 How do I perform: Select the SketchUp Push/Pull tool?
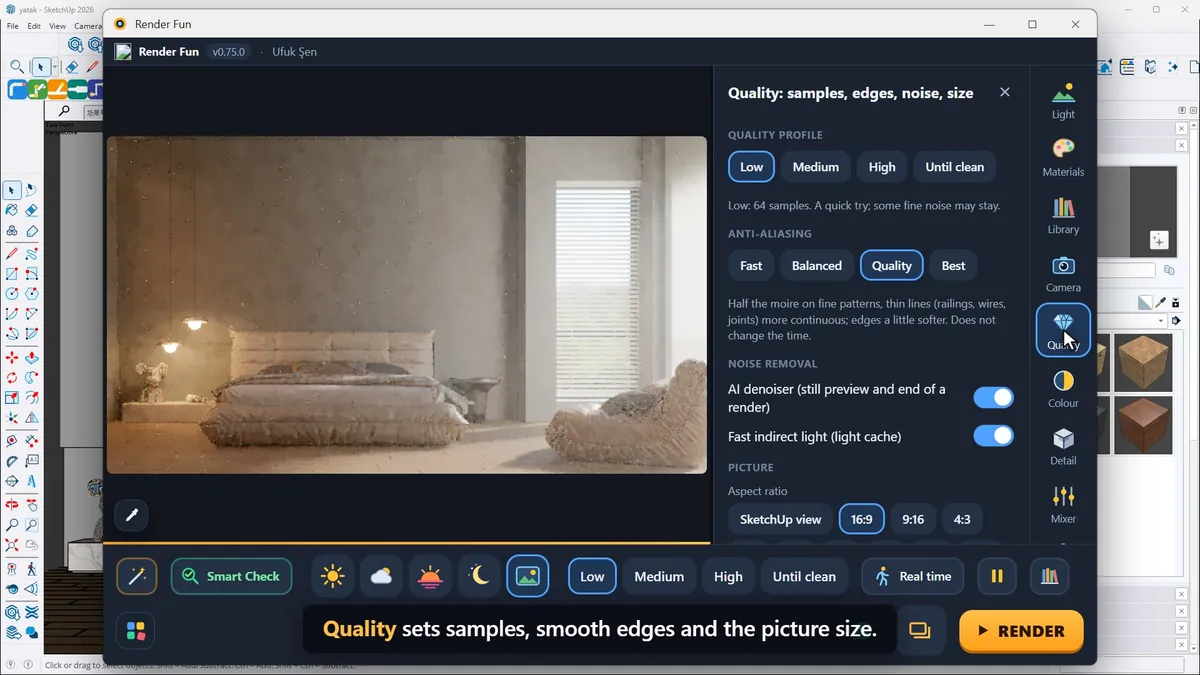coord(32,357)
